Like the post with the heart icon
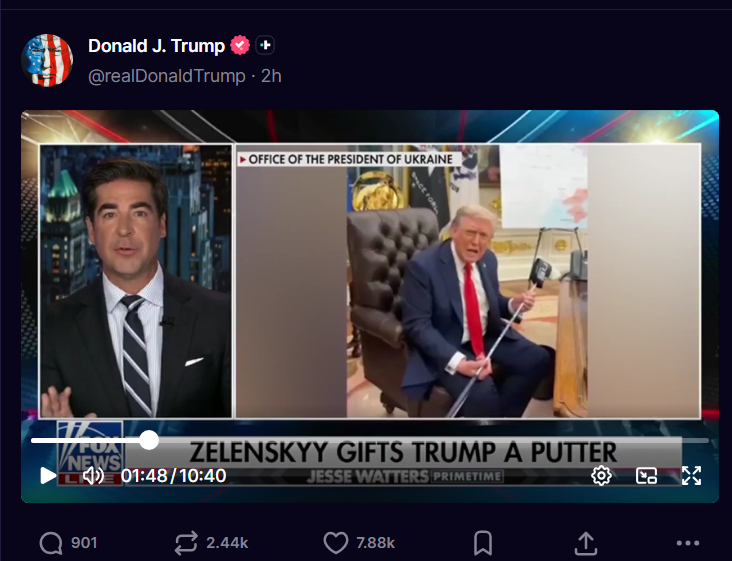Screen dimensions: 732x561 pyautogui.click(x=336, y=543)
